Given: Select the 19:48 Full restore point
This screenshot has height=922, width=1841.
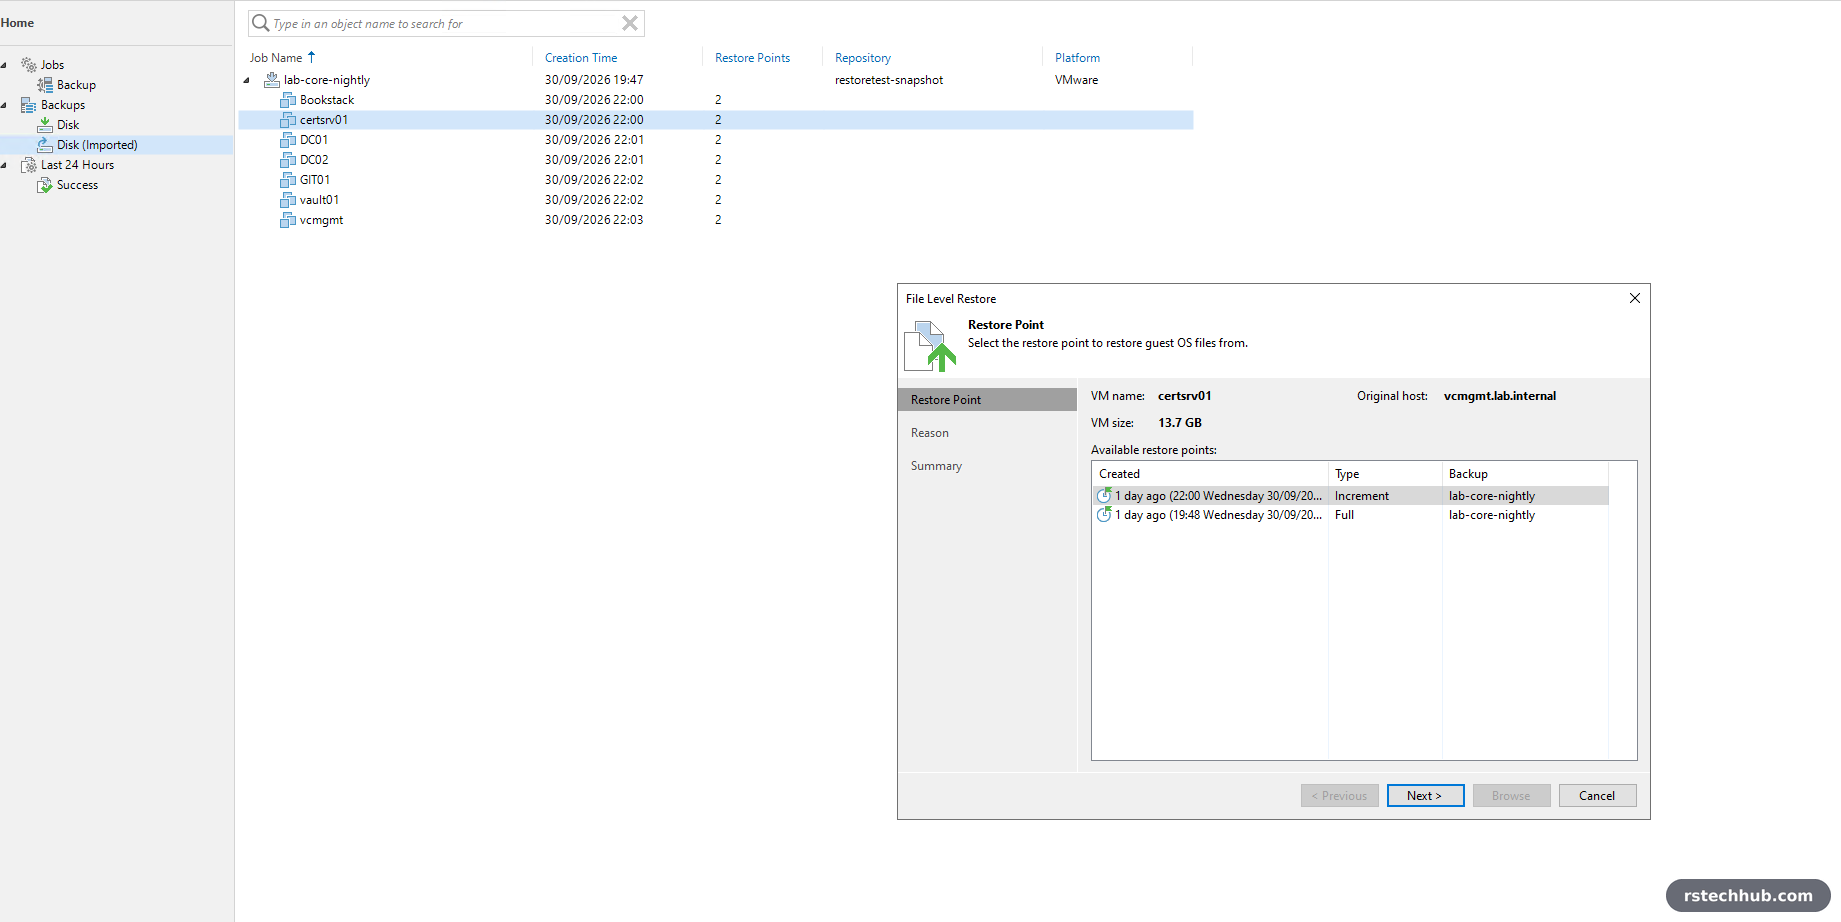Looking at the screenshot, I should click(1350, 514).
